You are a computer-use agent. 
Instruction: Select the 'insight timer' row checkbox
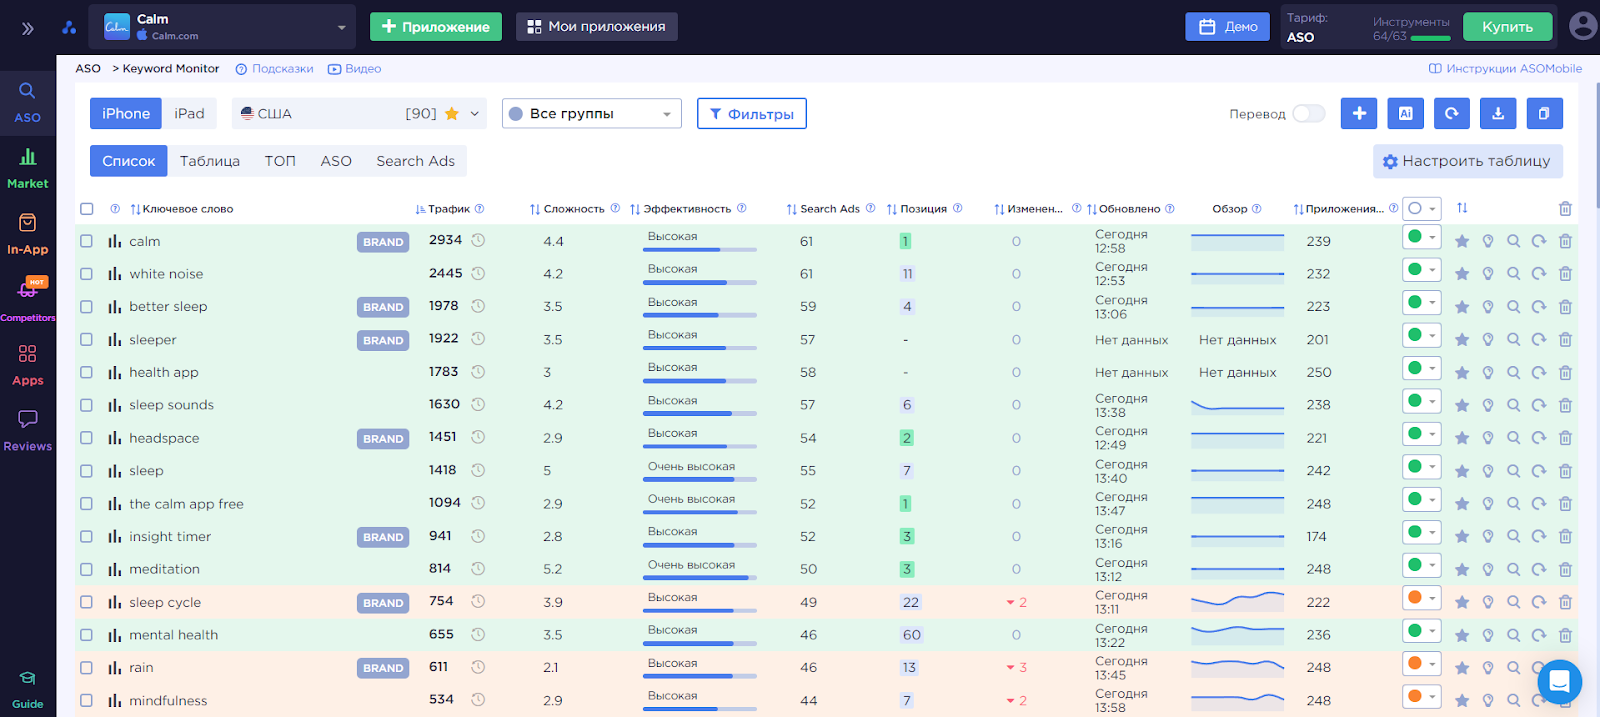click(x=87, y=536)
